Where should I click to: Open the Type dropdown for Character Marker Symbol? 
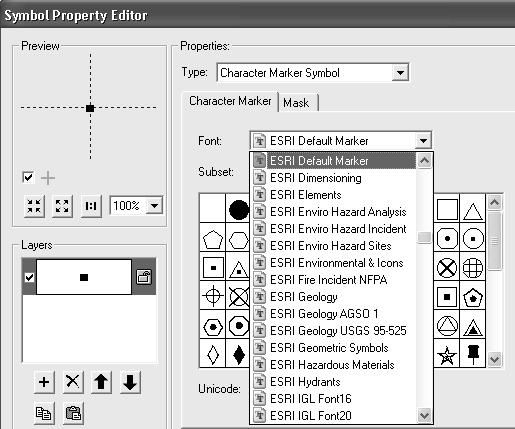pos(400,72)
